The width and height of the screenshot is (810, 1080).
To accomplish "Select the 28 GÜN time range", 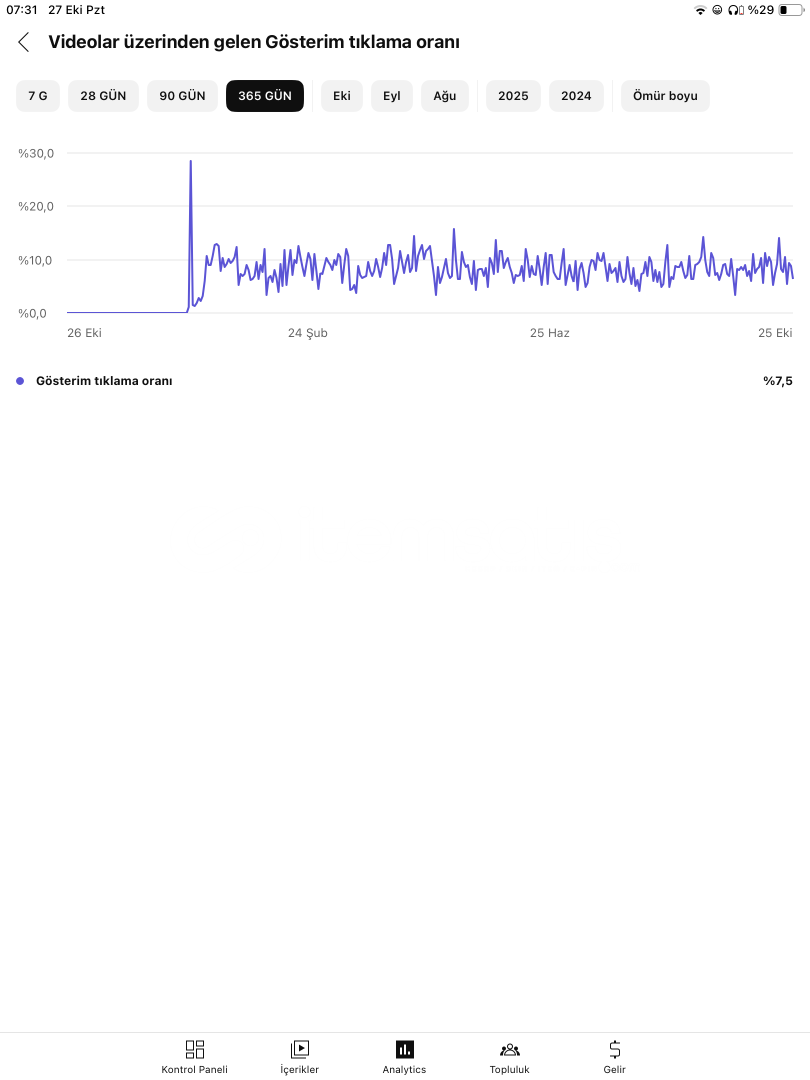I will point(103,96).
